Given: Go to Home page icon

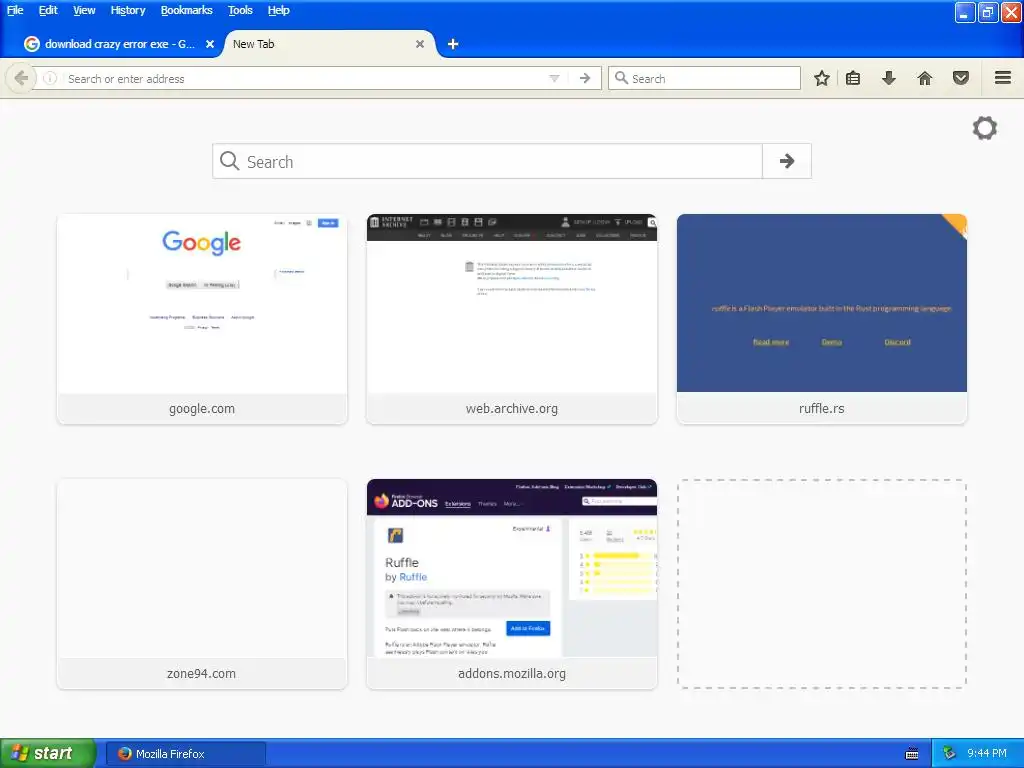Looking at the screenshot, I should pos(924,78).
